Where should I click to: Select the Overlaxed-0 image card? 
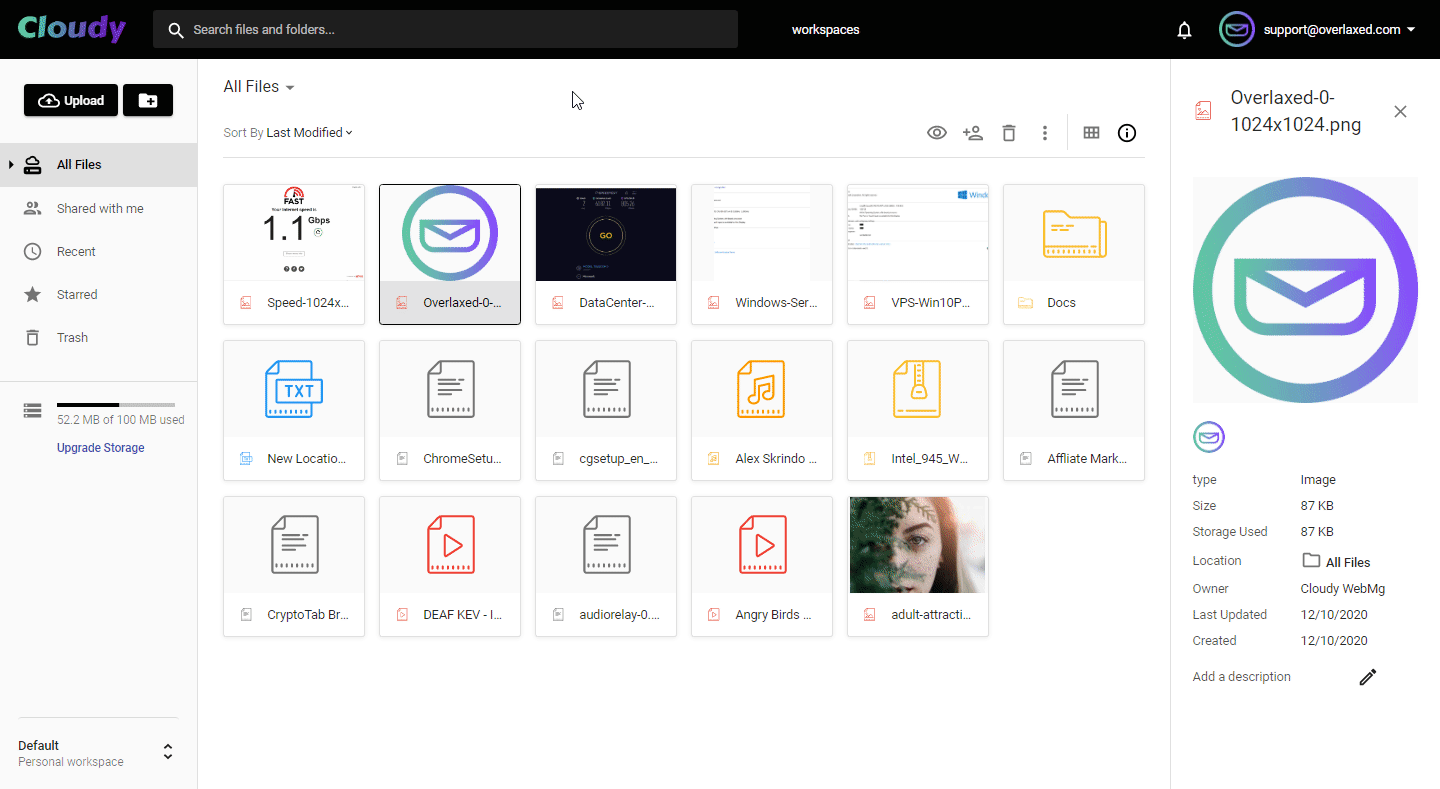coord(450,254)
